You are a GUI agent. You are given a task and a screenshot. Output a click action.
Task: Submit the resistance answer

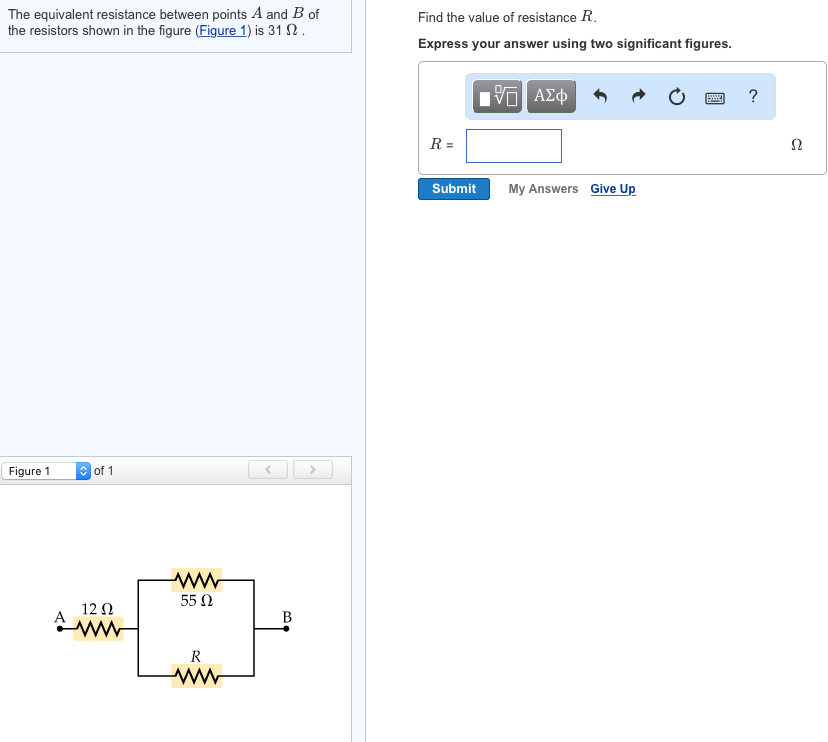(x=453, y=188)
